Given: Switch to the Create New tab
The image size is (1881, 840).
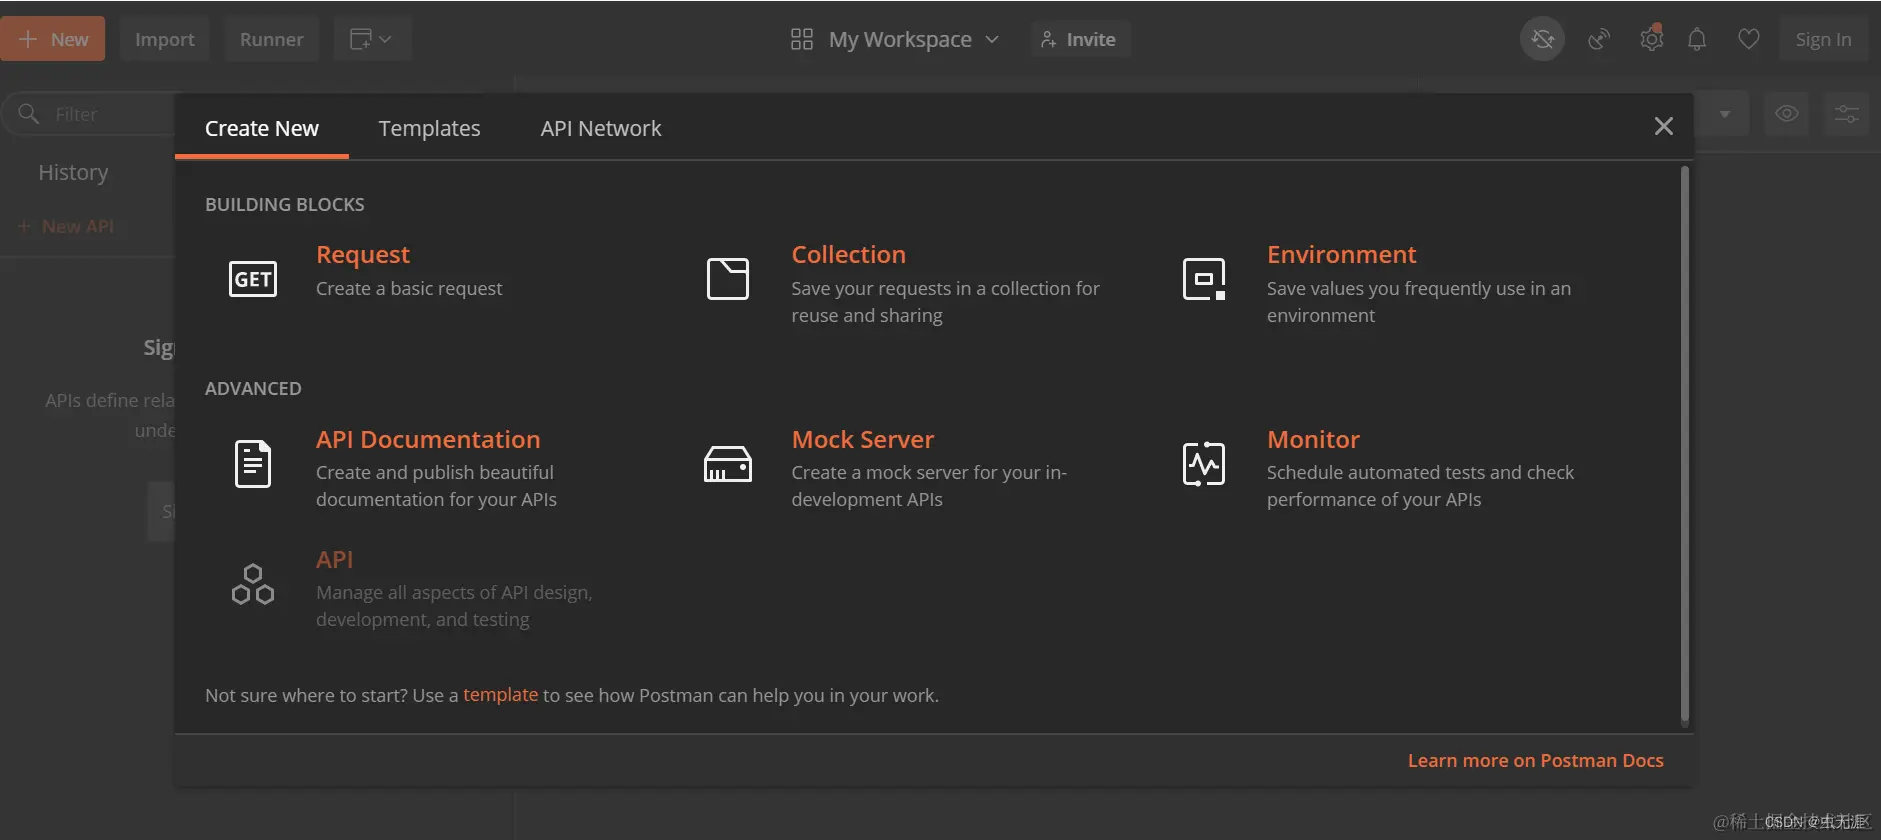Looking at the screenshot, I should [x=262, y=128].
